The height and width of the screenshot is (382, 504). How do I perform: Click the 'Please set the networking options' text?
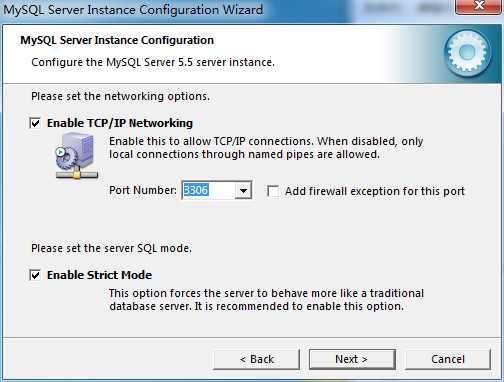click(x=120, y=96)
